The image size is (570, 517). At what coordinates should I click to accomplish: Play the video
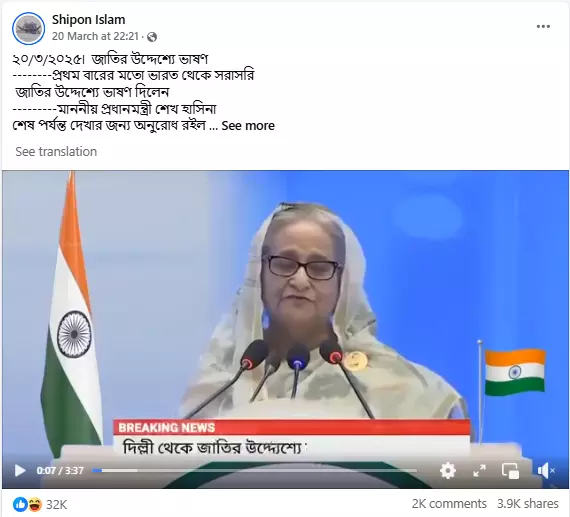(x=20, y=470)
